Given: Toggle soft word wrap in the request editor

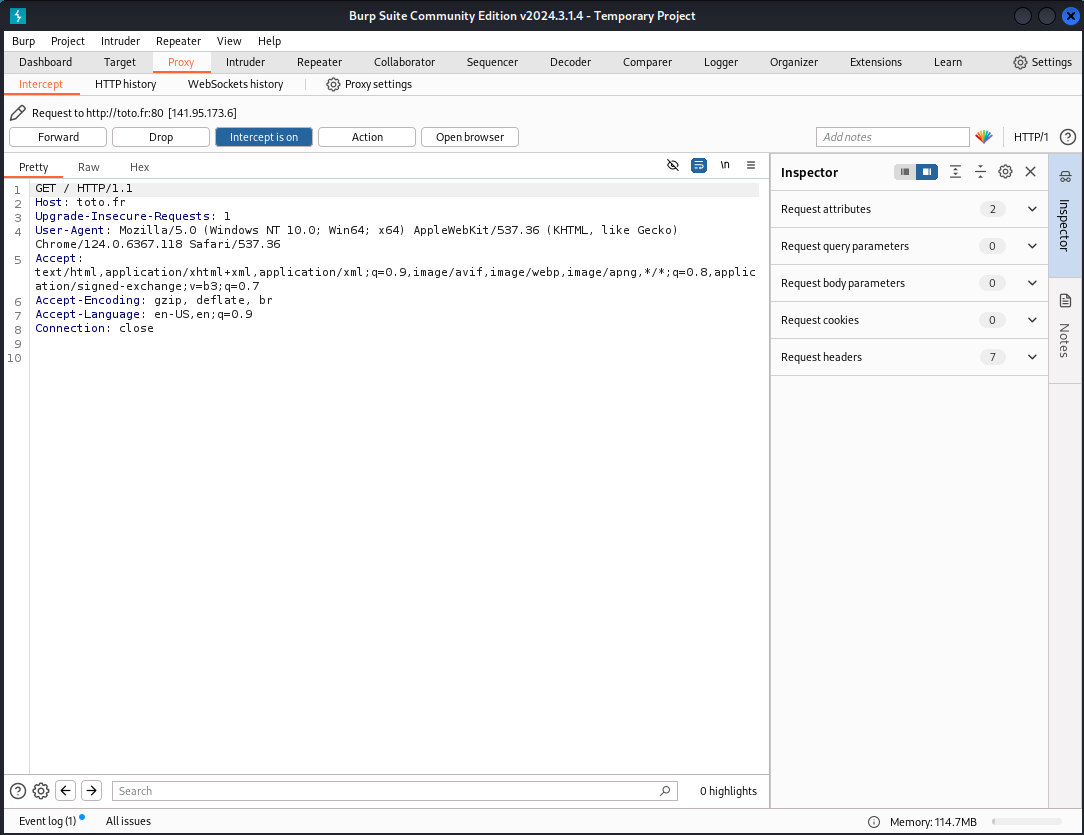Looking at the screenshot, I should (x=698, y=165).
